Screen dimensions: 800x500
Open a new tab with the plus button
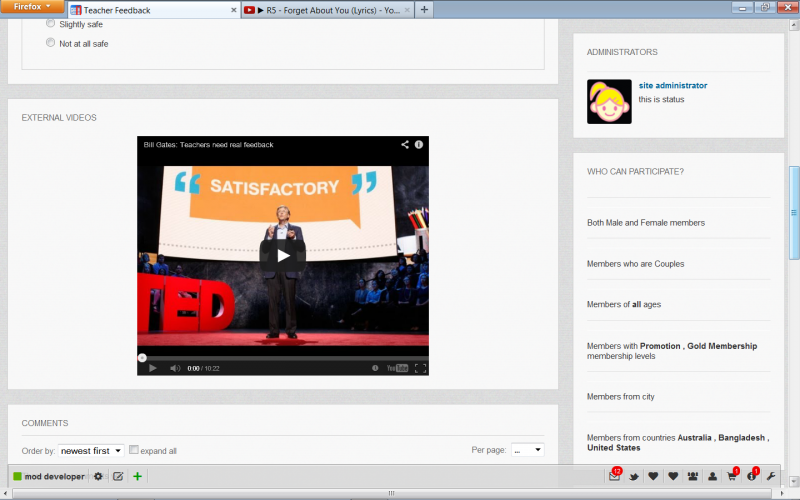coord(424,10)
